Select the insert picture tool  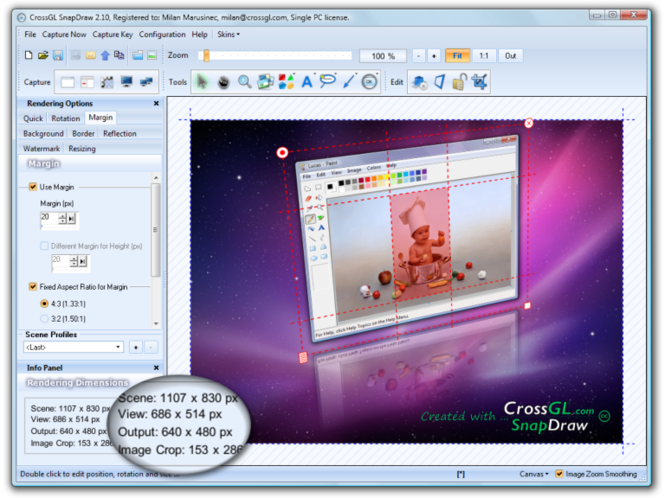click(265, 82)
